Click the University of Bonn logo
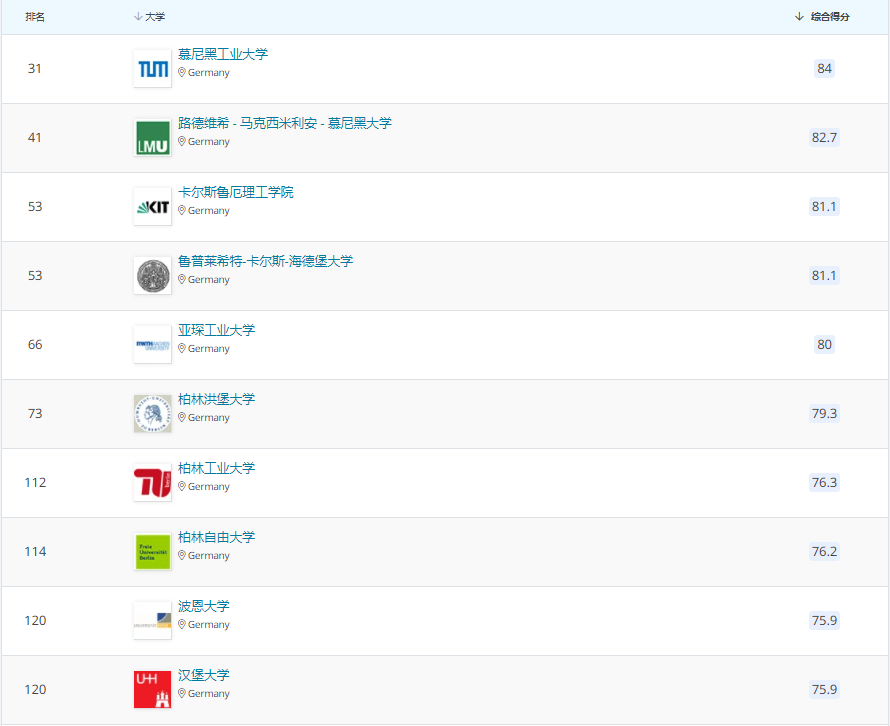The width and height of the screenshot is (890, 726). point(152,621)
